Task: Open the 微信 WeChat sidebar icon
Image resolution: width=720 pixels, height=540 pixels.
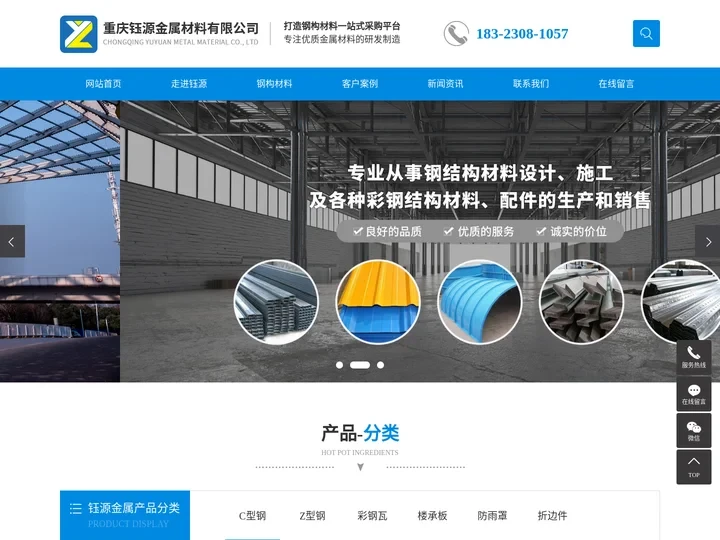Action: click(694, 431)
